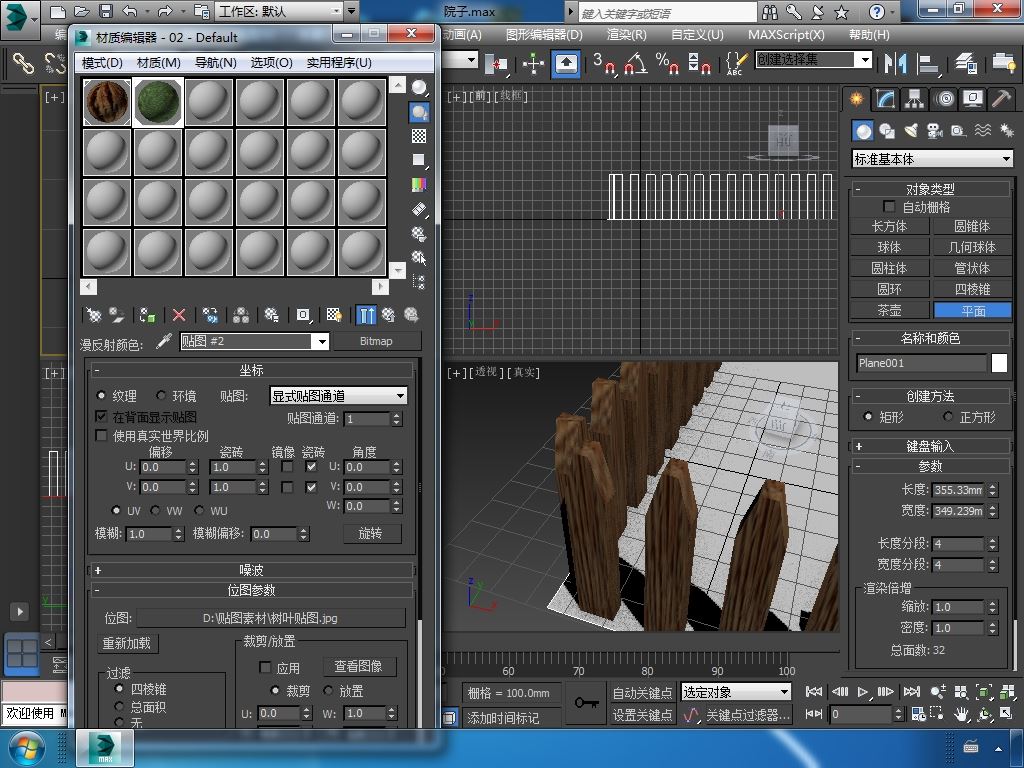Select the wood material sample slot
1024x768 pixels.
108,103
